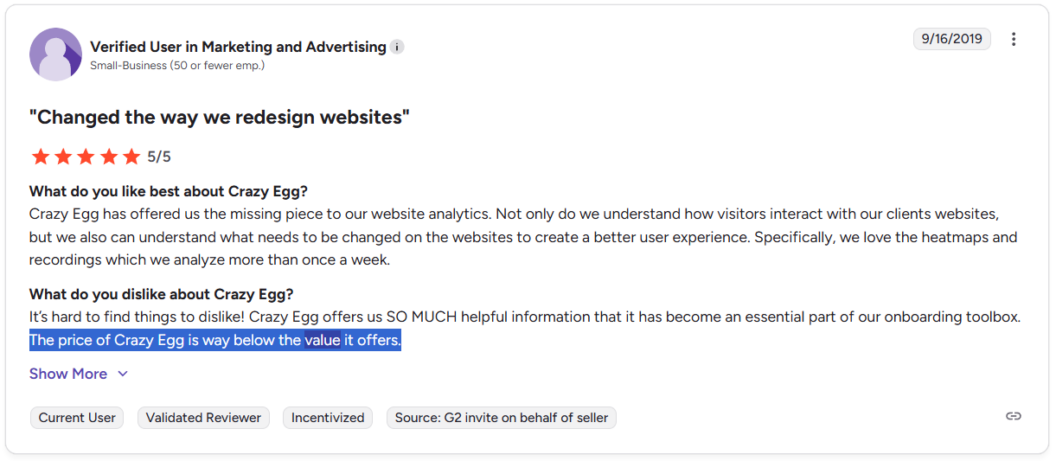The height and width of the screenshot is (461, 1056).
Task: Click the first rating star
Action: coord(40,157)
